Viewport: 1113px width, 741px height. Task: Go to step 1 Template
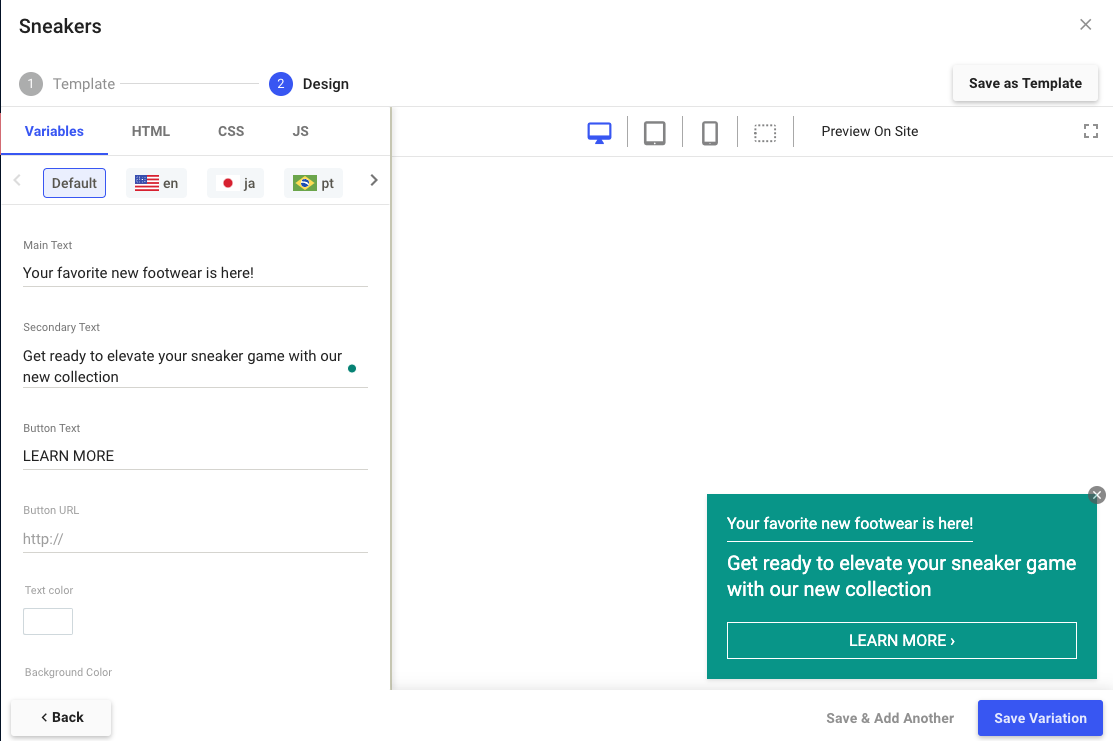click(67, 84)
